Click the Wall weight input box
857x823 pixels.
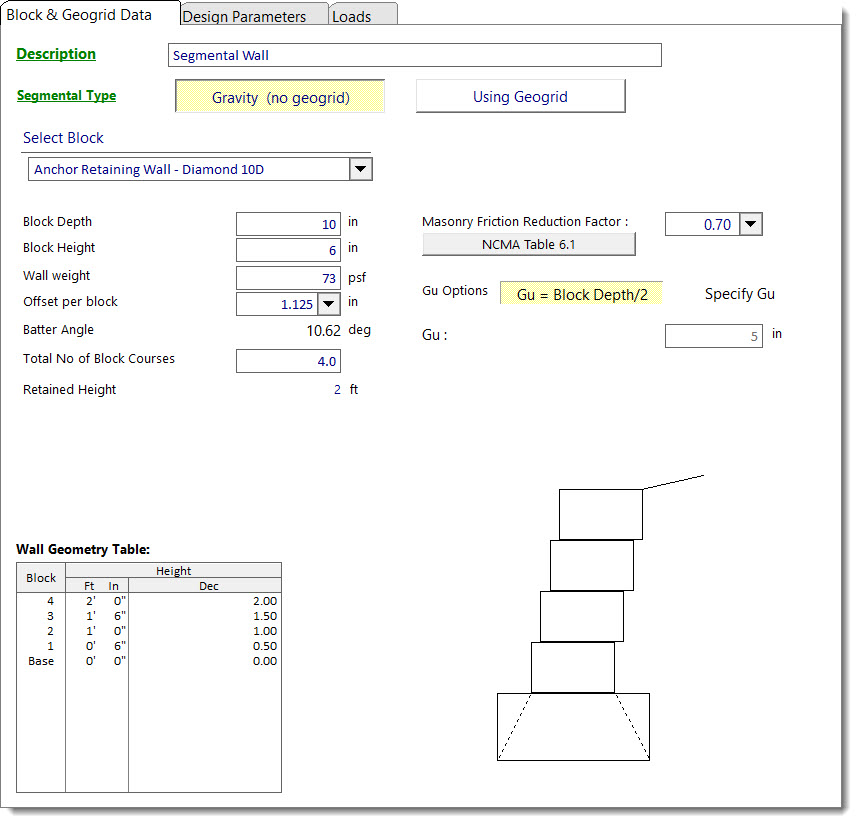288,277
